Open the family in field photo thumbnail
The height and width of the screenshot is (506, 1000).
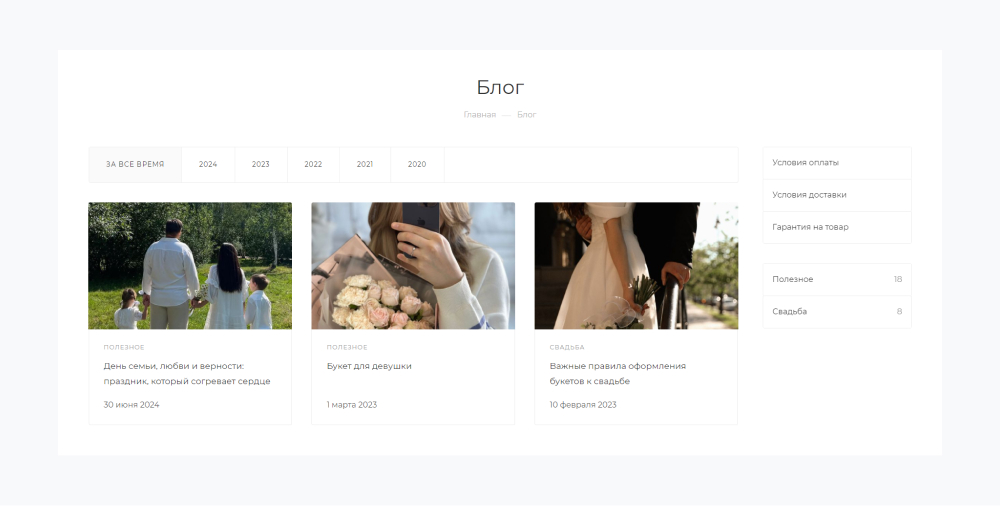(190, 266)
